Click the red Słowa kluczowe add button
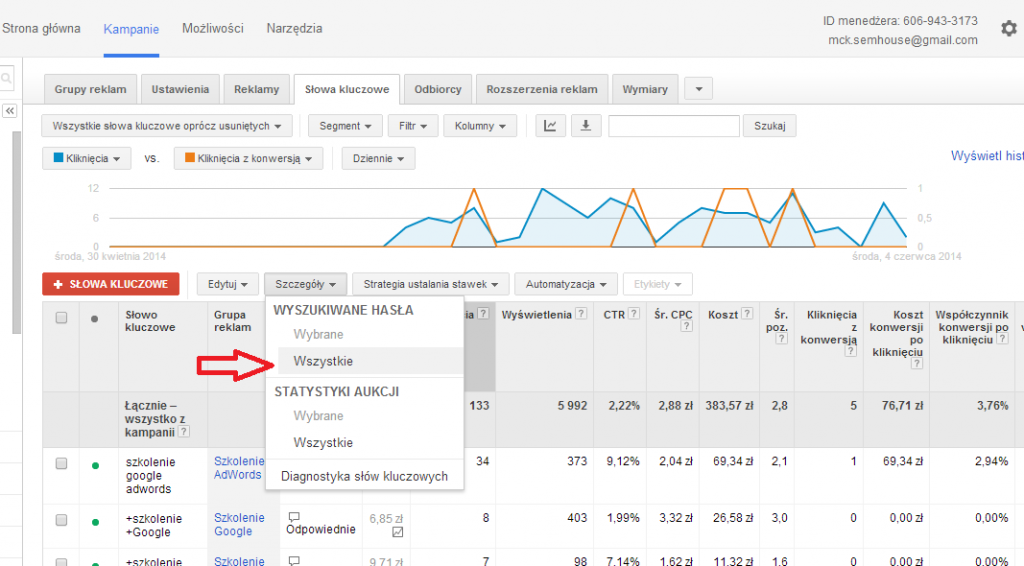The width and height of the screenshot is (1024, 566). (111, 284)
